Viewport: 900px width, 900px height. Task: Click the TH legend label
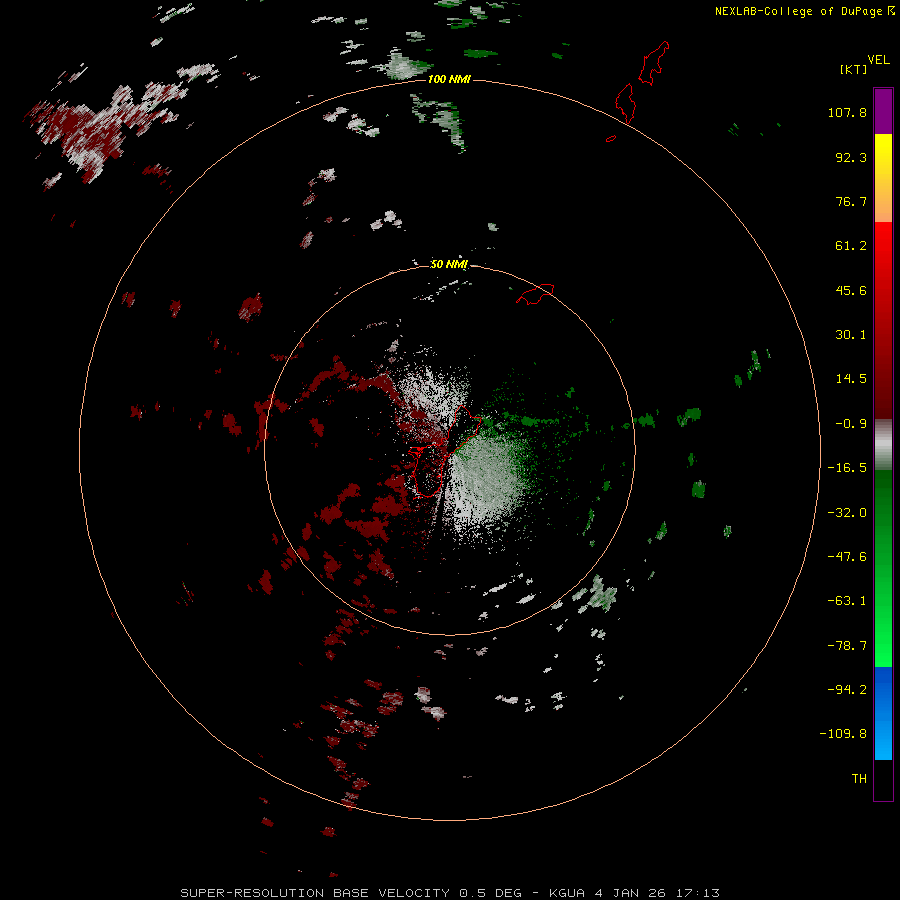[859, 779]
